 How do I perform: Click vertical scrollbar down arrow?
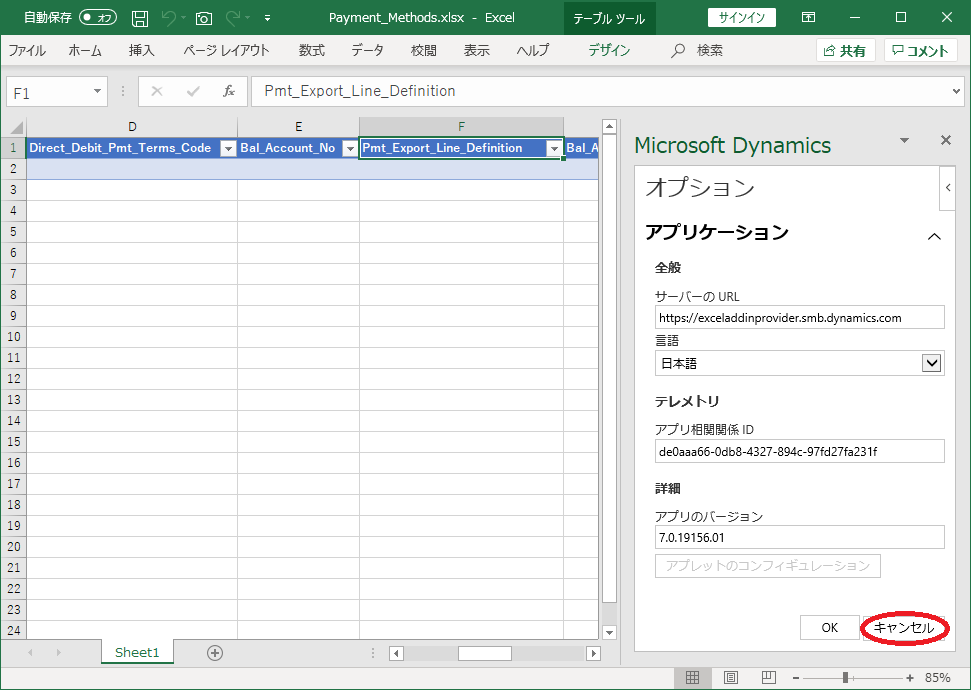pos(609,632)
